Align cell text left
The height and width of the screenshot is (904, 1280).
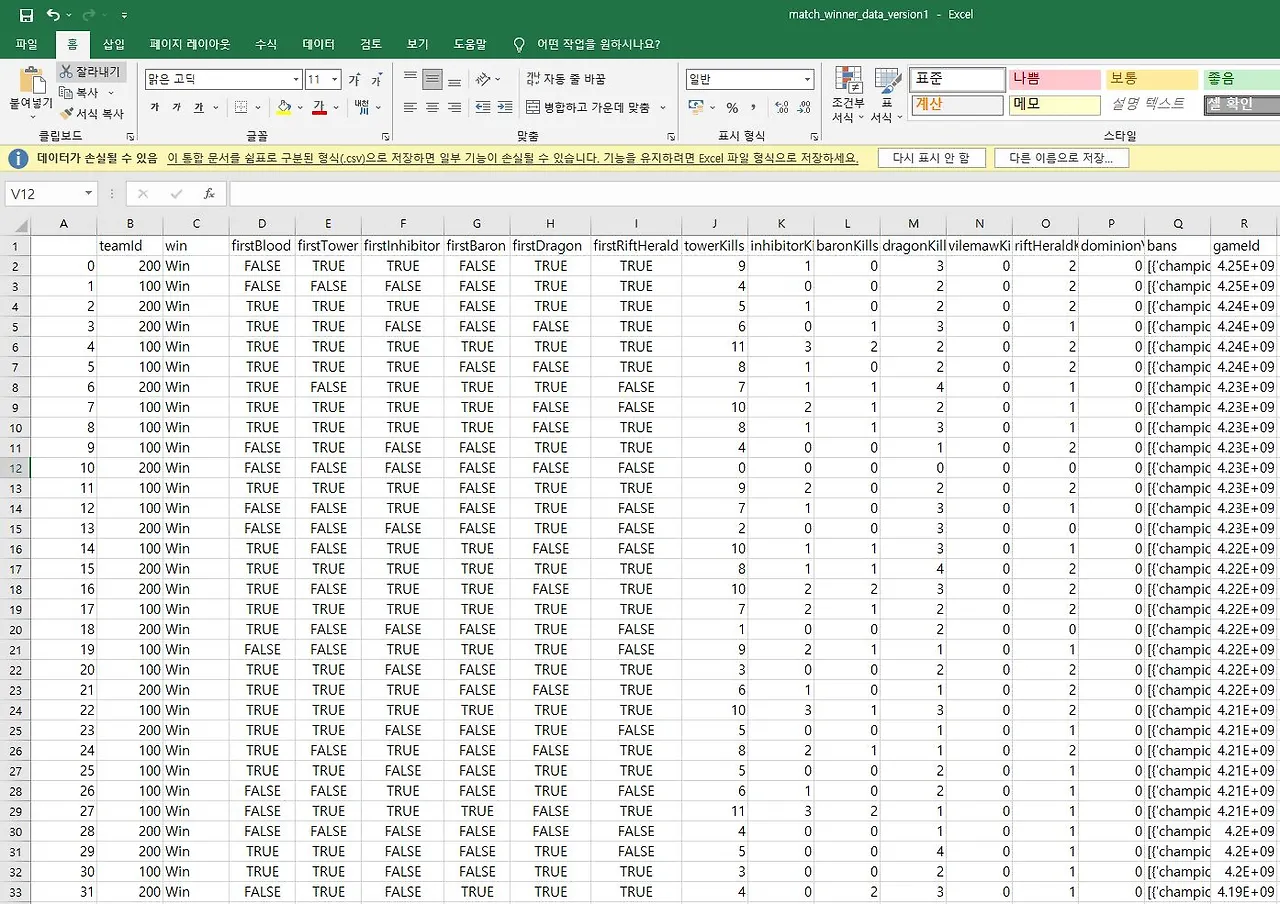410,107
